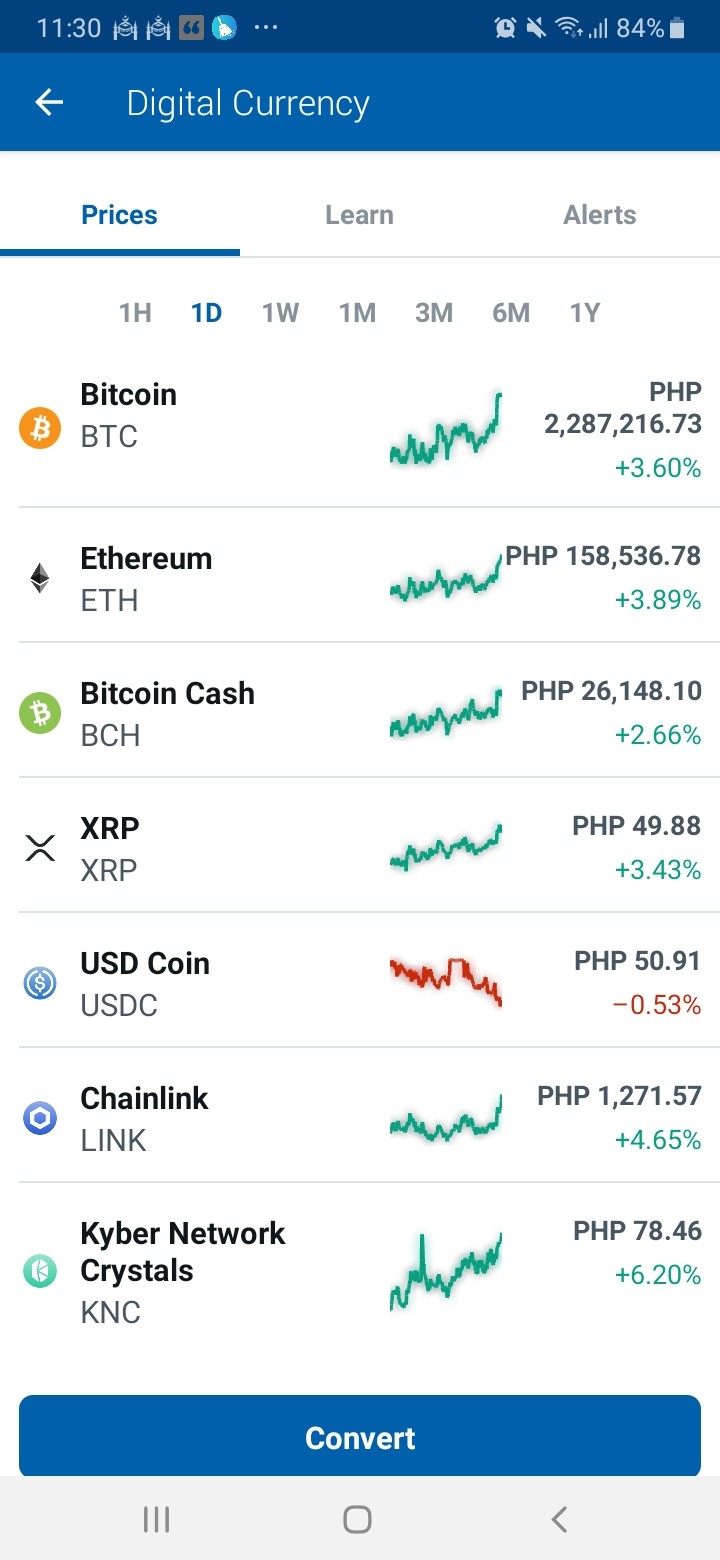This screenshot has height=1560, width=720.
Task: Select the 1Y time range
Action: (x=585, y=313)
